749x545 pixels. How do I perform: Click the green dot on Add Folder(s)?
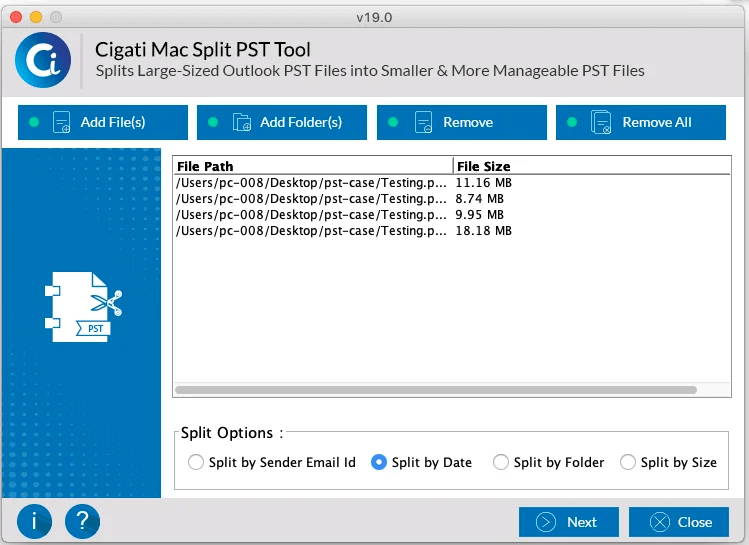coord(213,122)
